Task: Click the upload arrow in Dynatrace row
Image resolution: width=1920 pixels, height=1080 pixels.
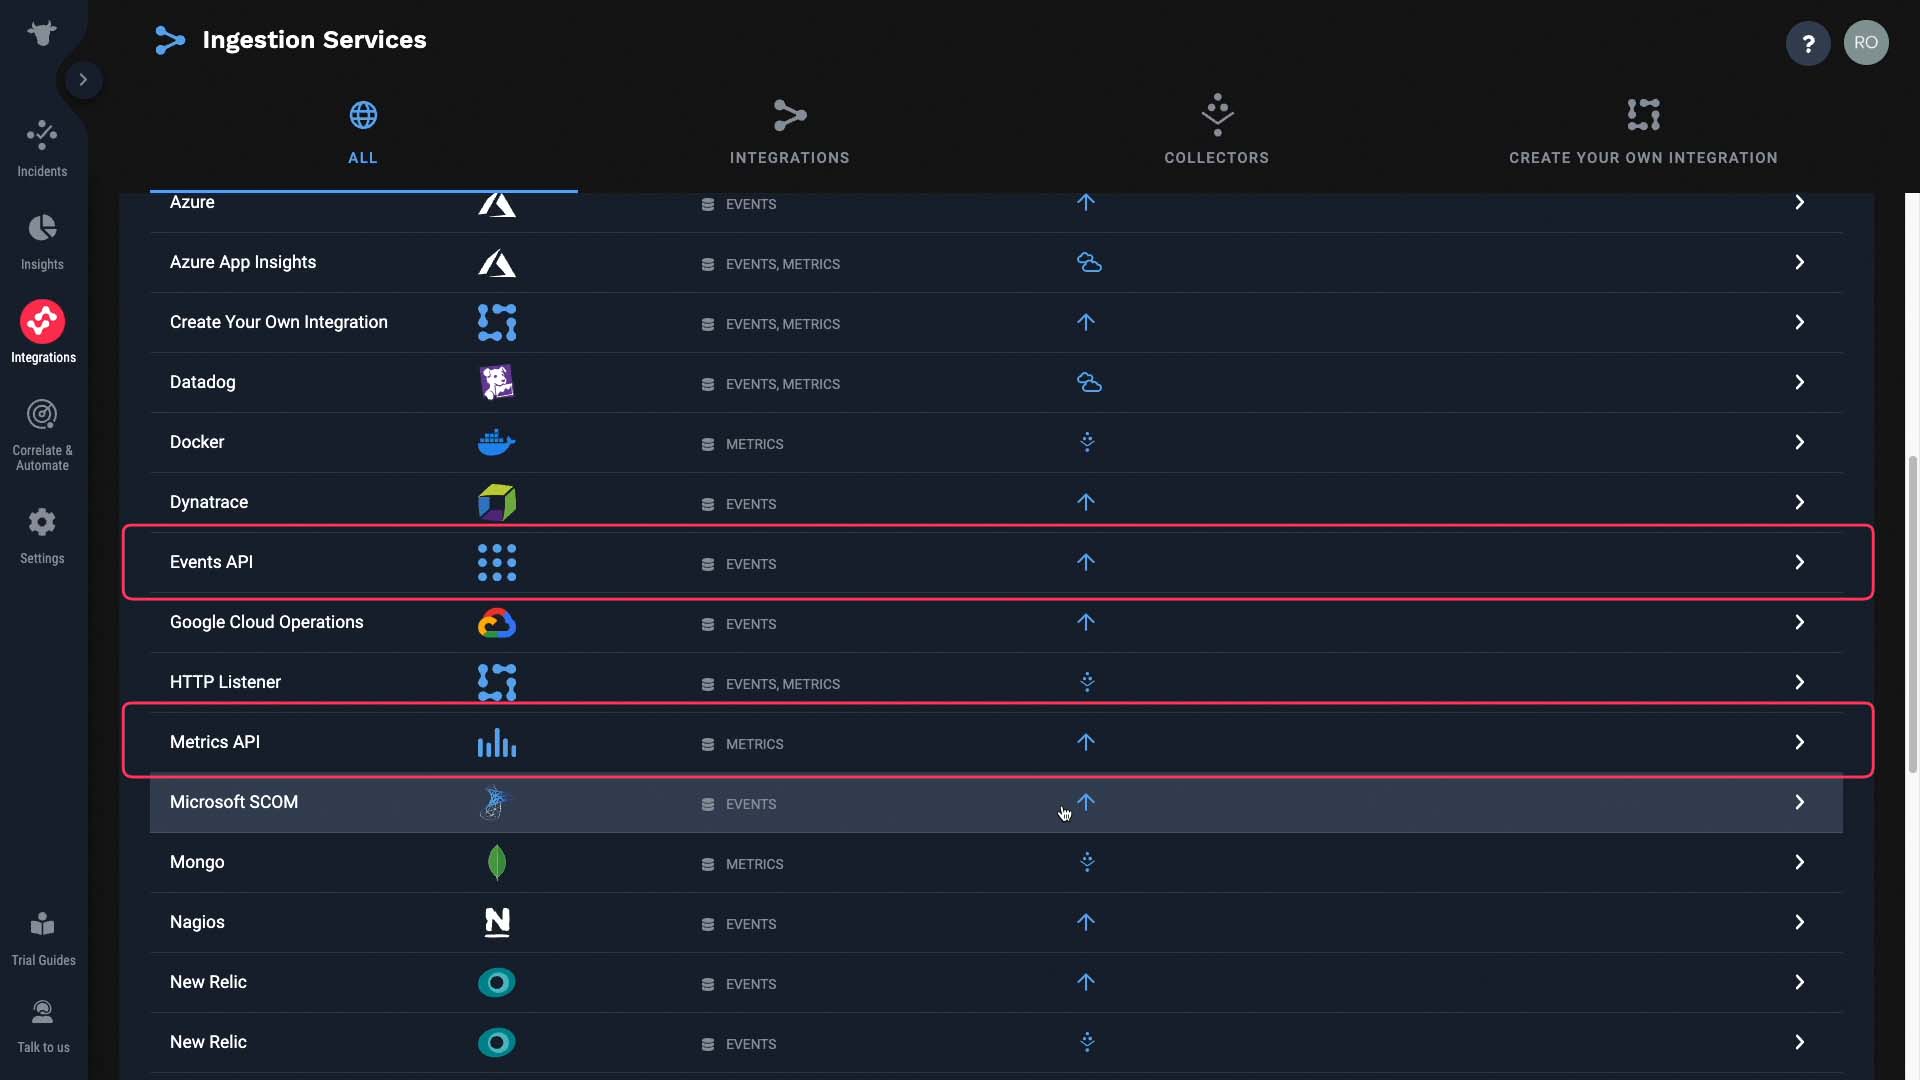Action: (x=1086, y=502)
